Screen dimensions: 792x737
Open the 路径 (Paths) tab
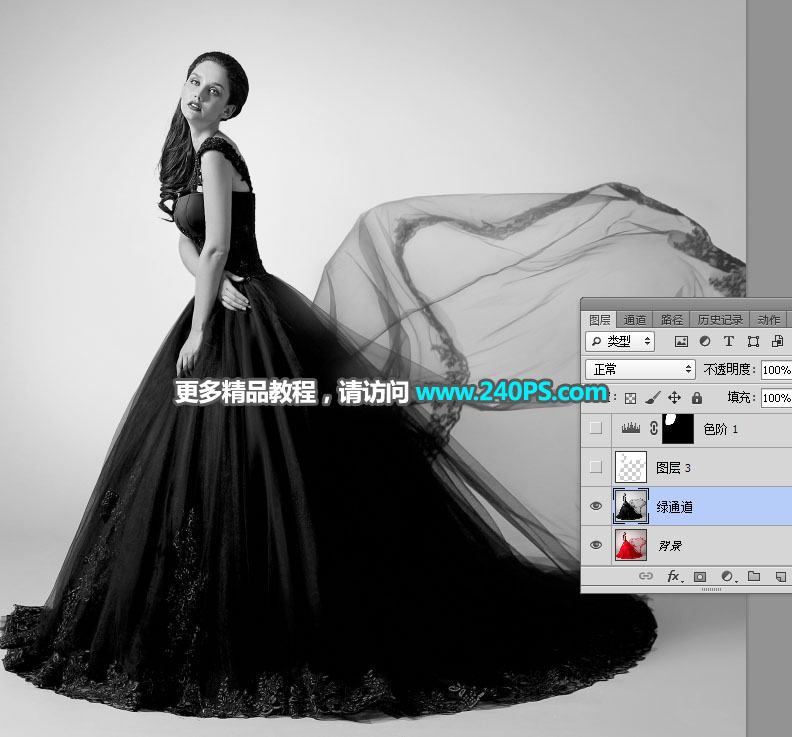pos(671,320)
